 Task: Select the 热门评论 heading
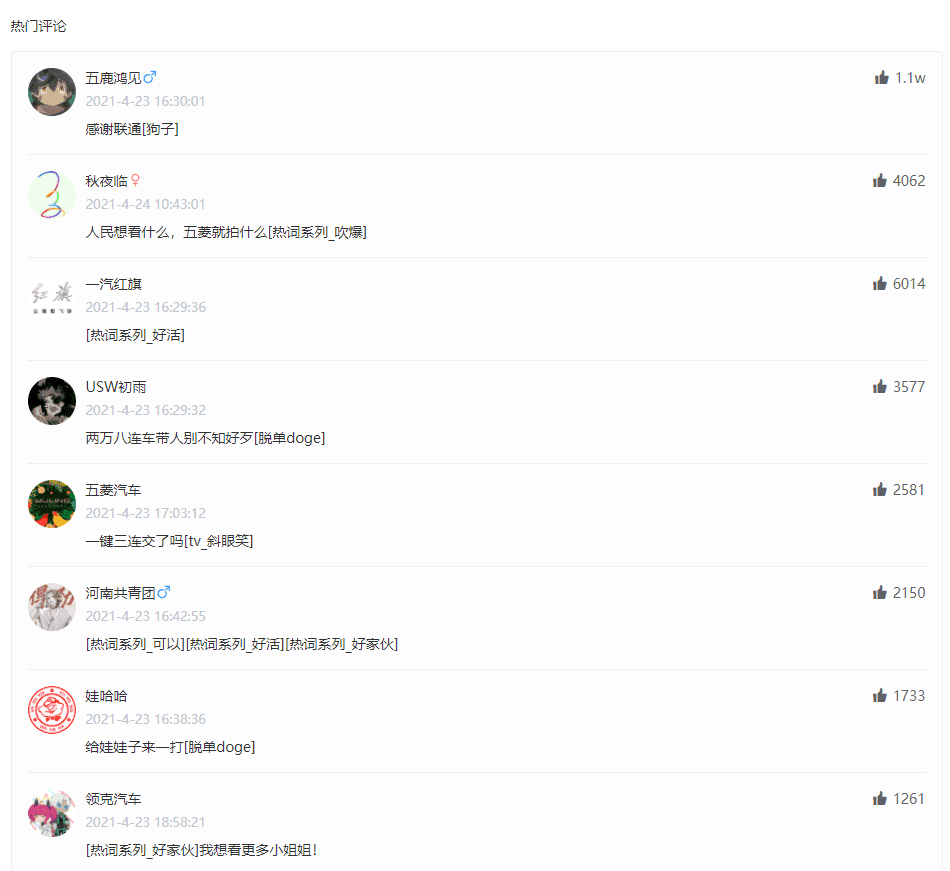coord(38,26)
